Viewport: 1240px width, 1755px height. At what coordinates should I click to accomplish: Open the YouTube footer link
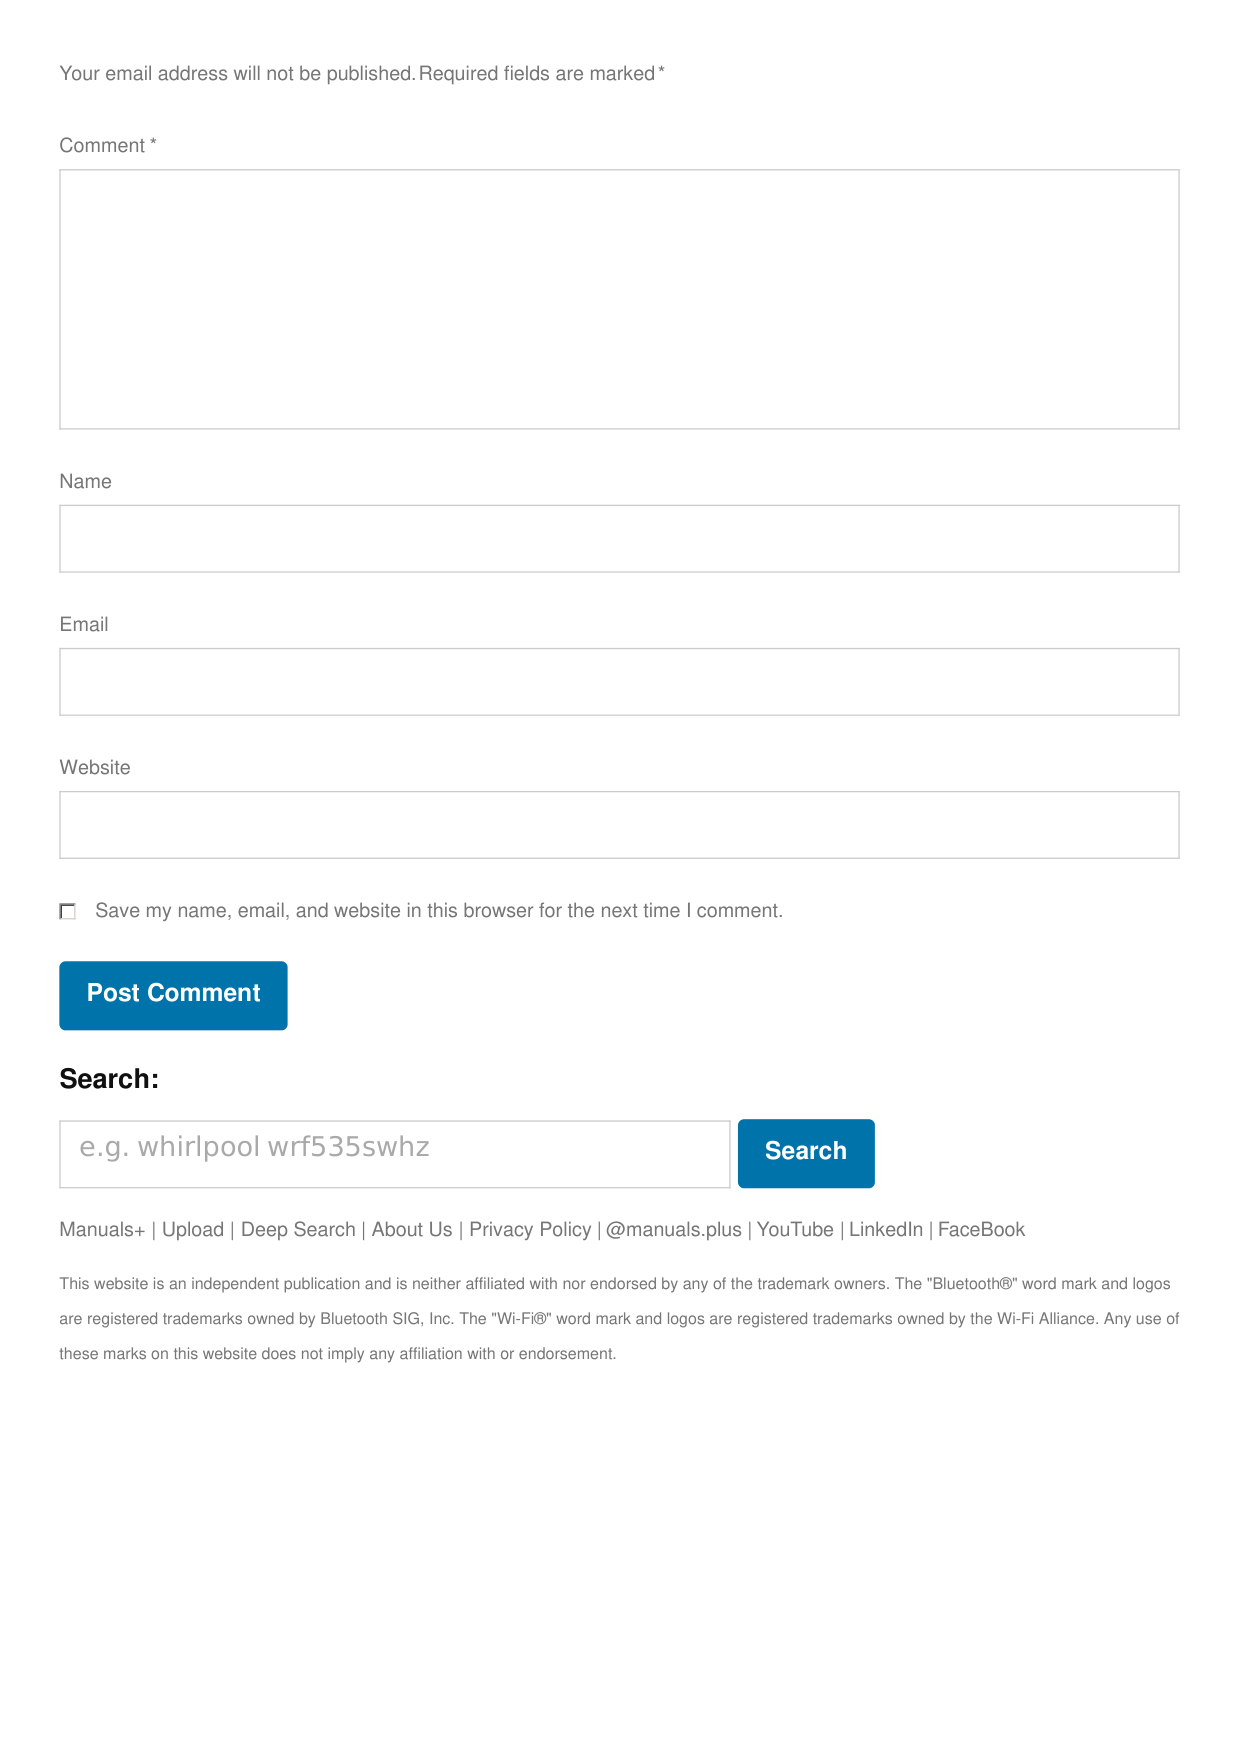pyautogui.click(x=795, y=1230)
